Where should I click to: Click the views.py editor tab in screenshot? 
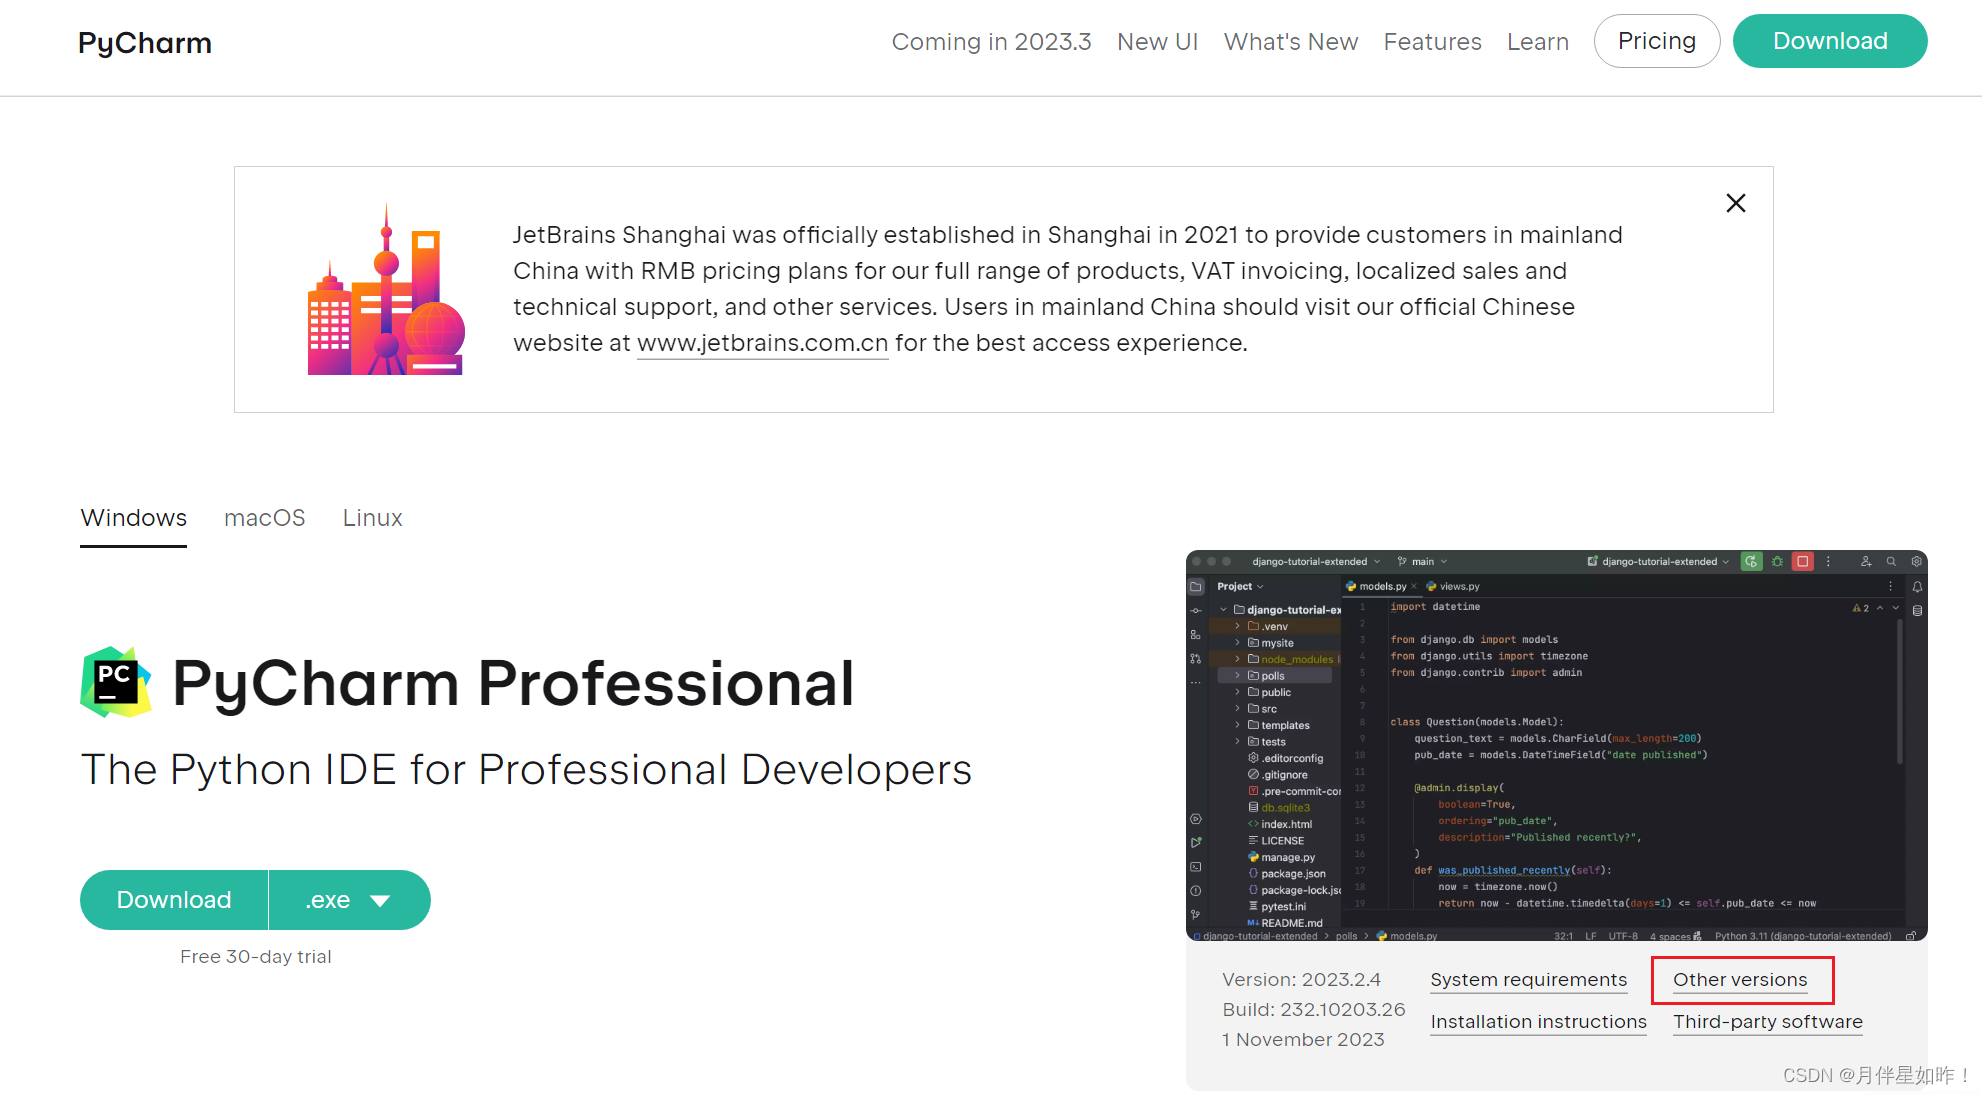pyautogui.click(x=1453, y=587)
